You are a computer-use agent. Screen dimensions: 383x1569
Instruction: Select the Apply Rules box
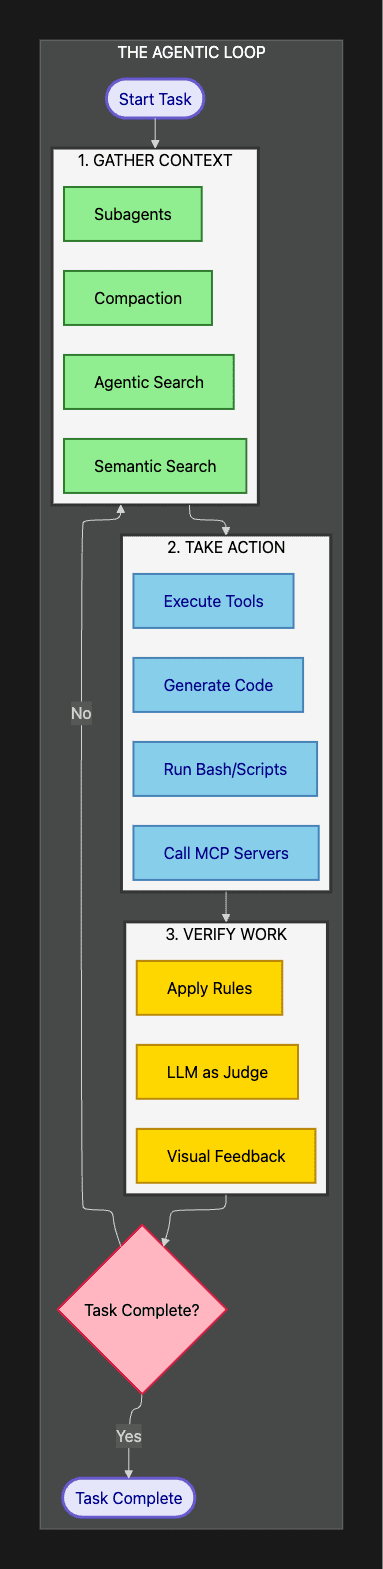coord(210,988)
